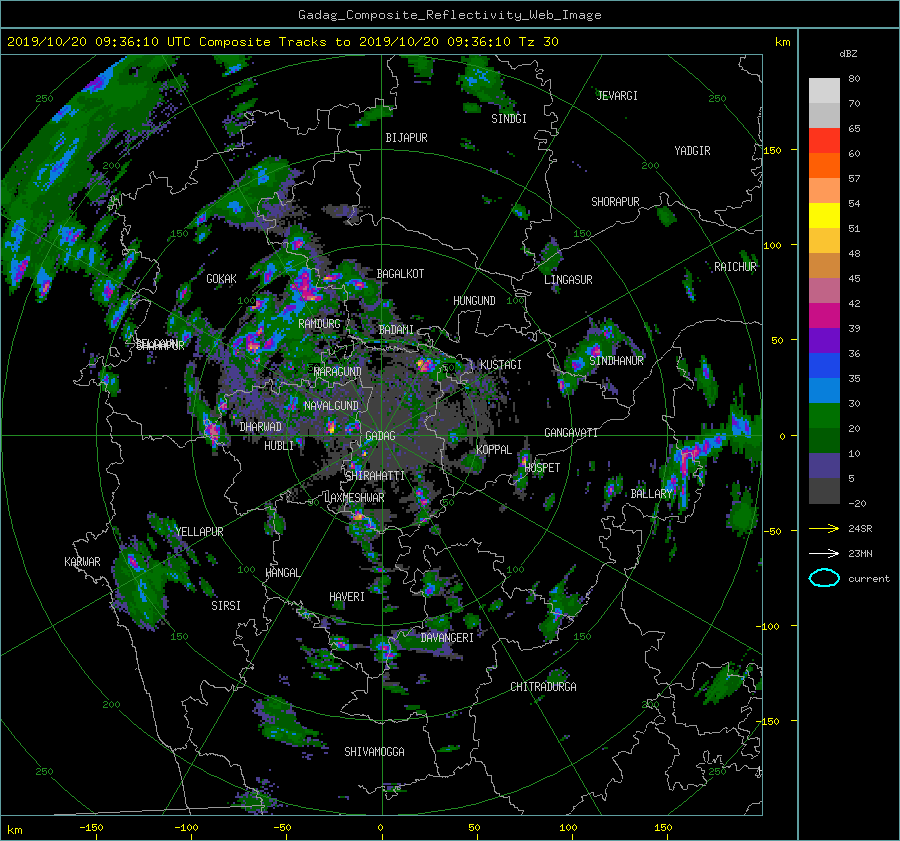Screen dimensions: 900x841
Task: Click the BIJAPUR city label
Action: [x=406, y=138]
